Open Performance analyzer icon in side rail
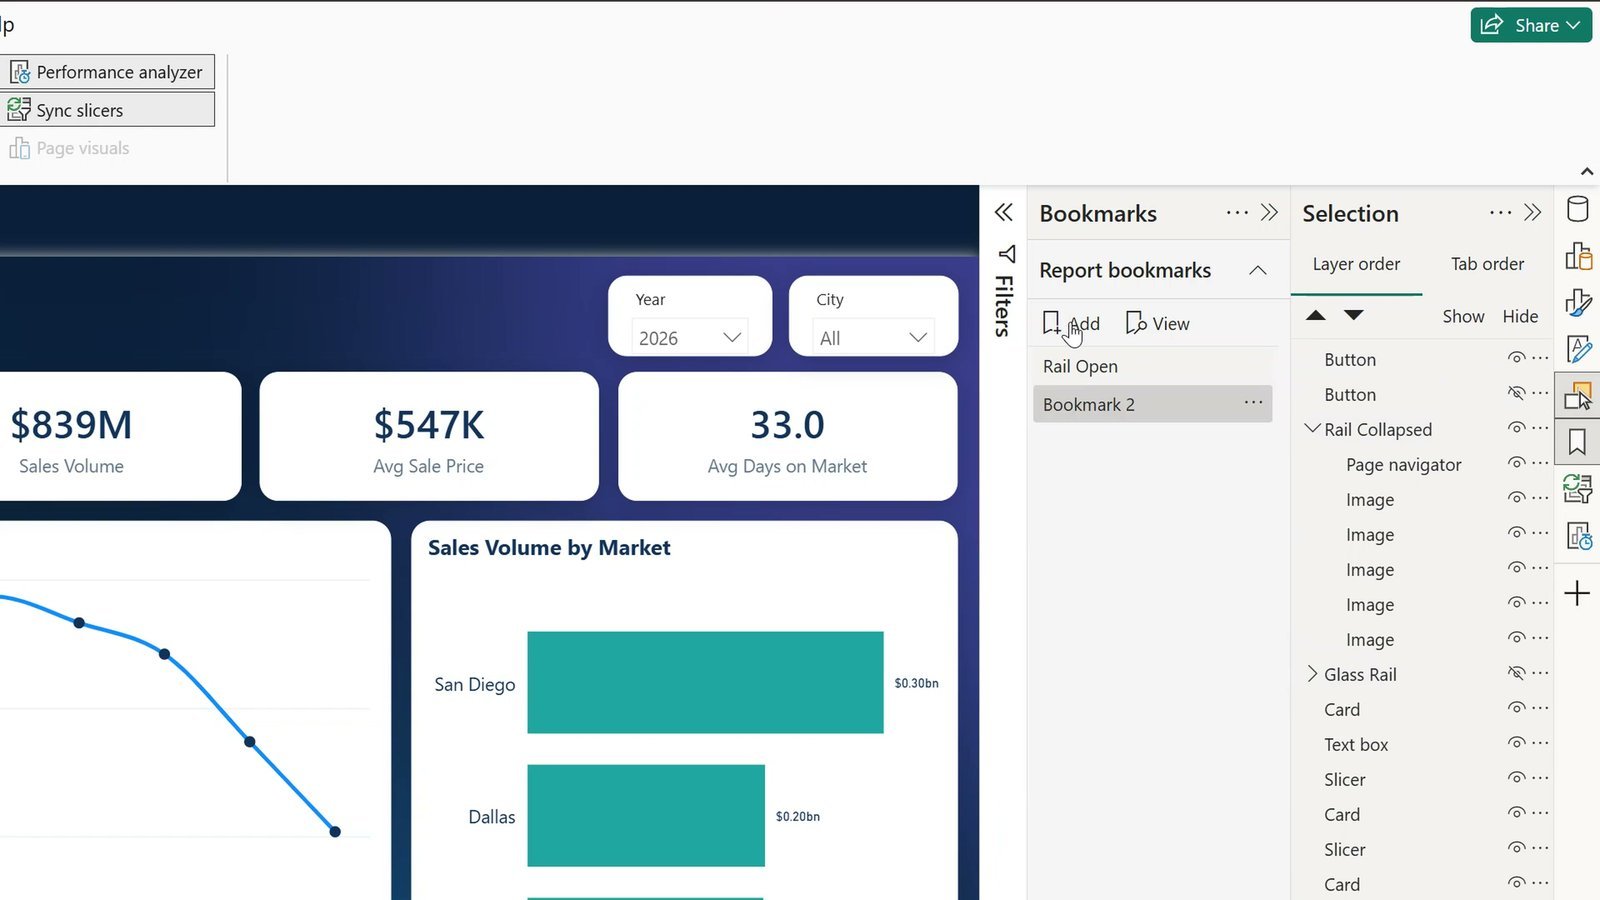 click(x=1578, y=536)
